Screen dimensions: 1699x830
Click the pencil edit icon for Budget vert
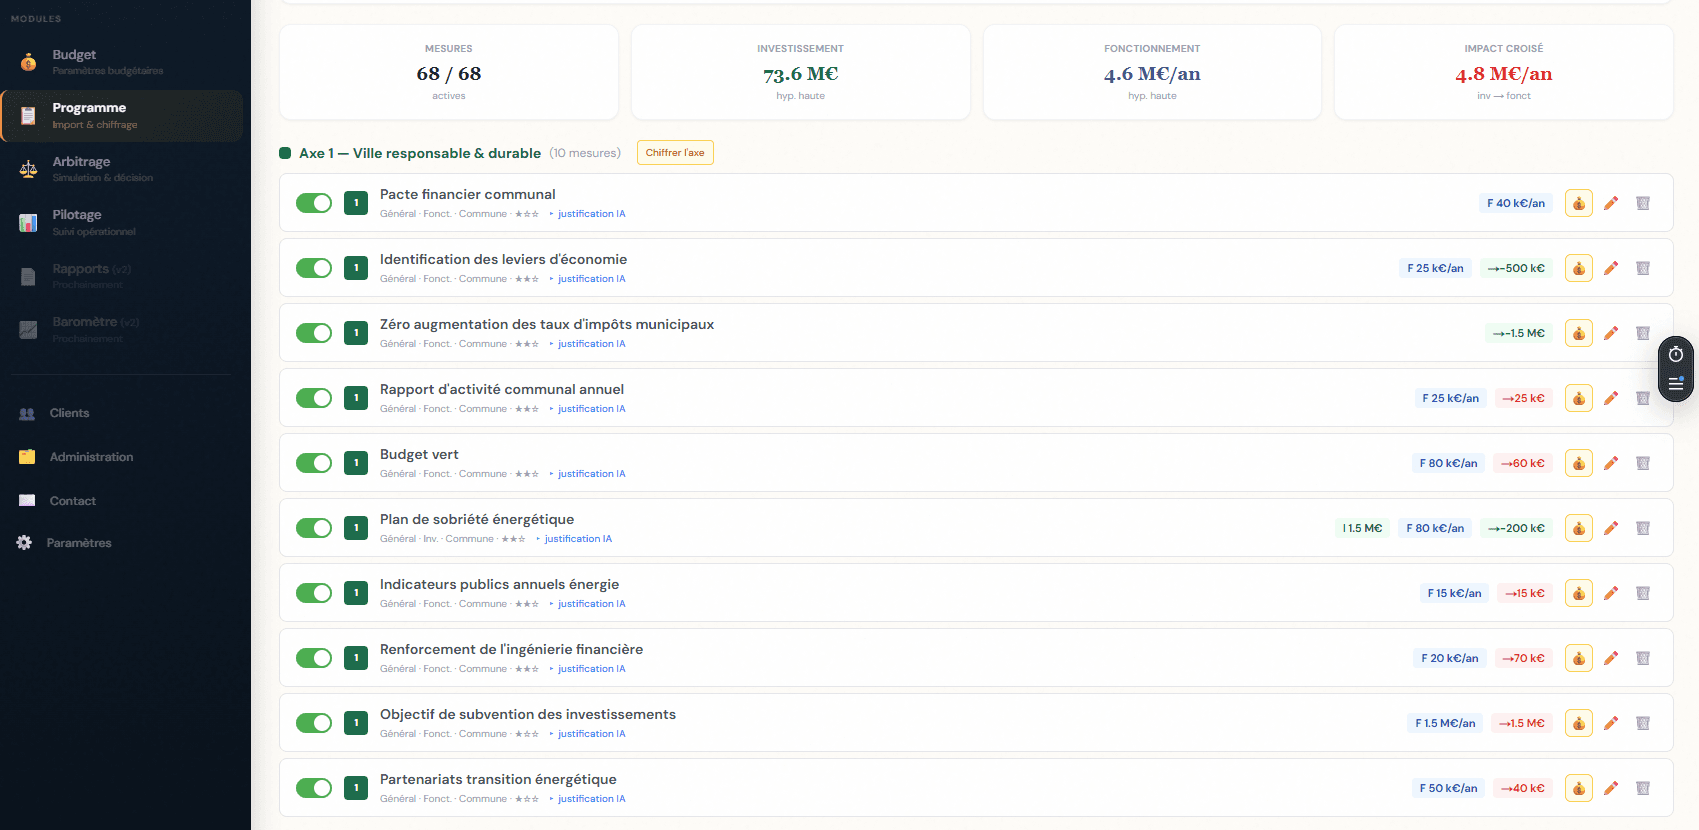coord(1610,463)
